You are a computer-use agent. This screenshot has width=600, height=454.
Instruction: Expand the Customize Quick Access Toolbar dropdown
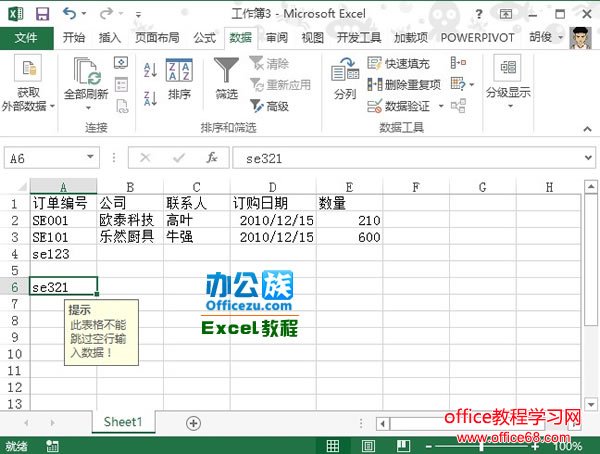click(x=138, y=15)
